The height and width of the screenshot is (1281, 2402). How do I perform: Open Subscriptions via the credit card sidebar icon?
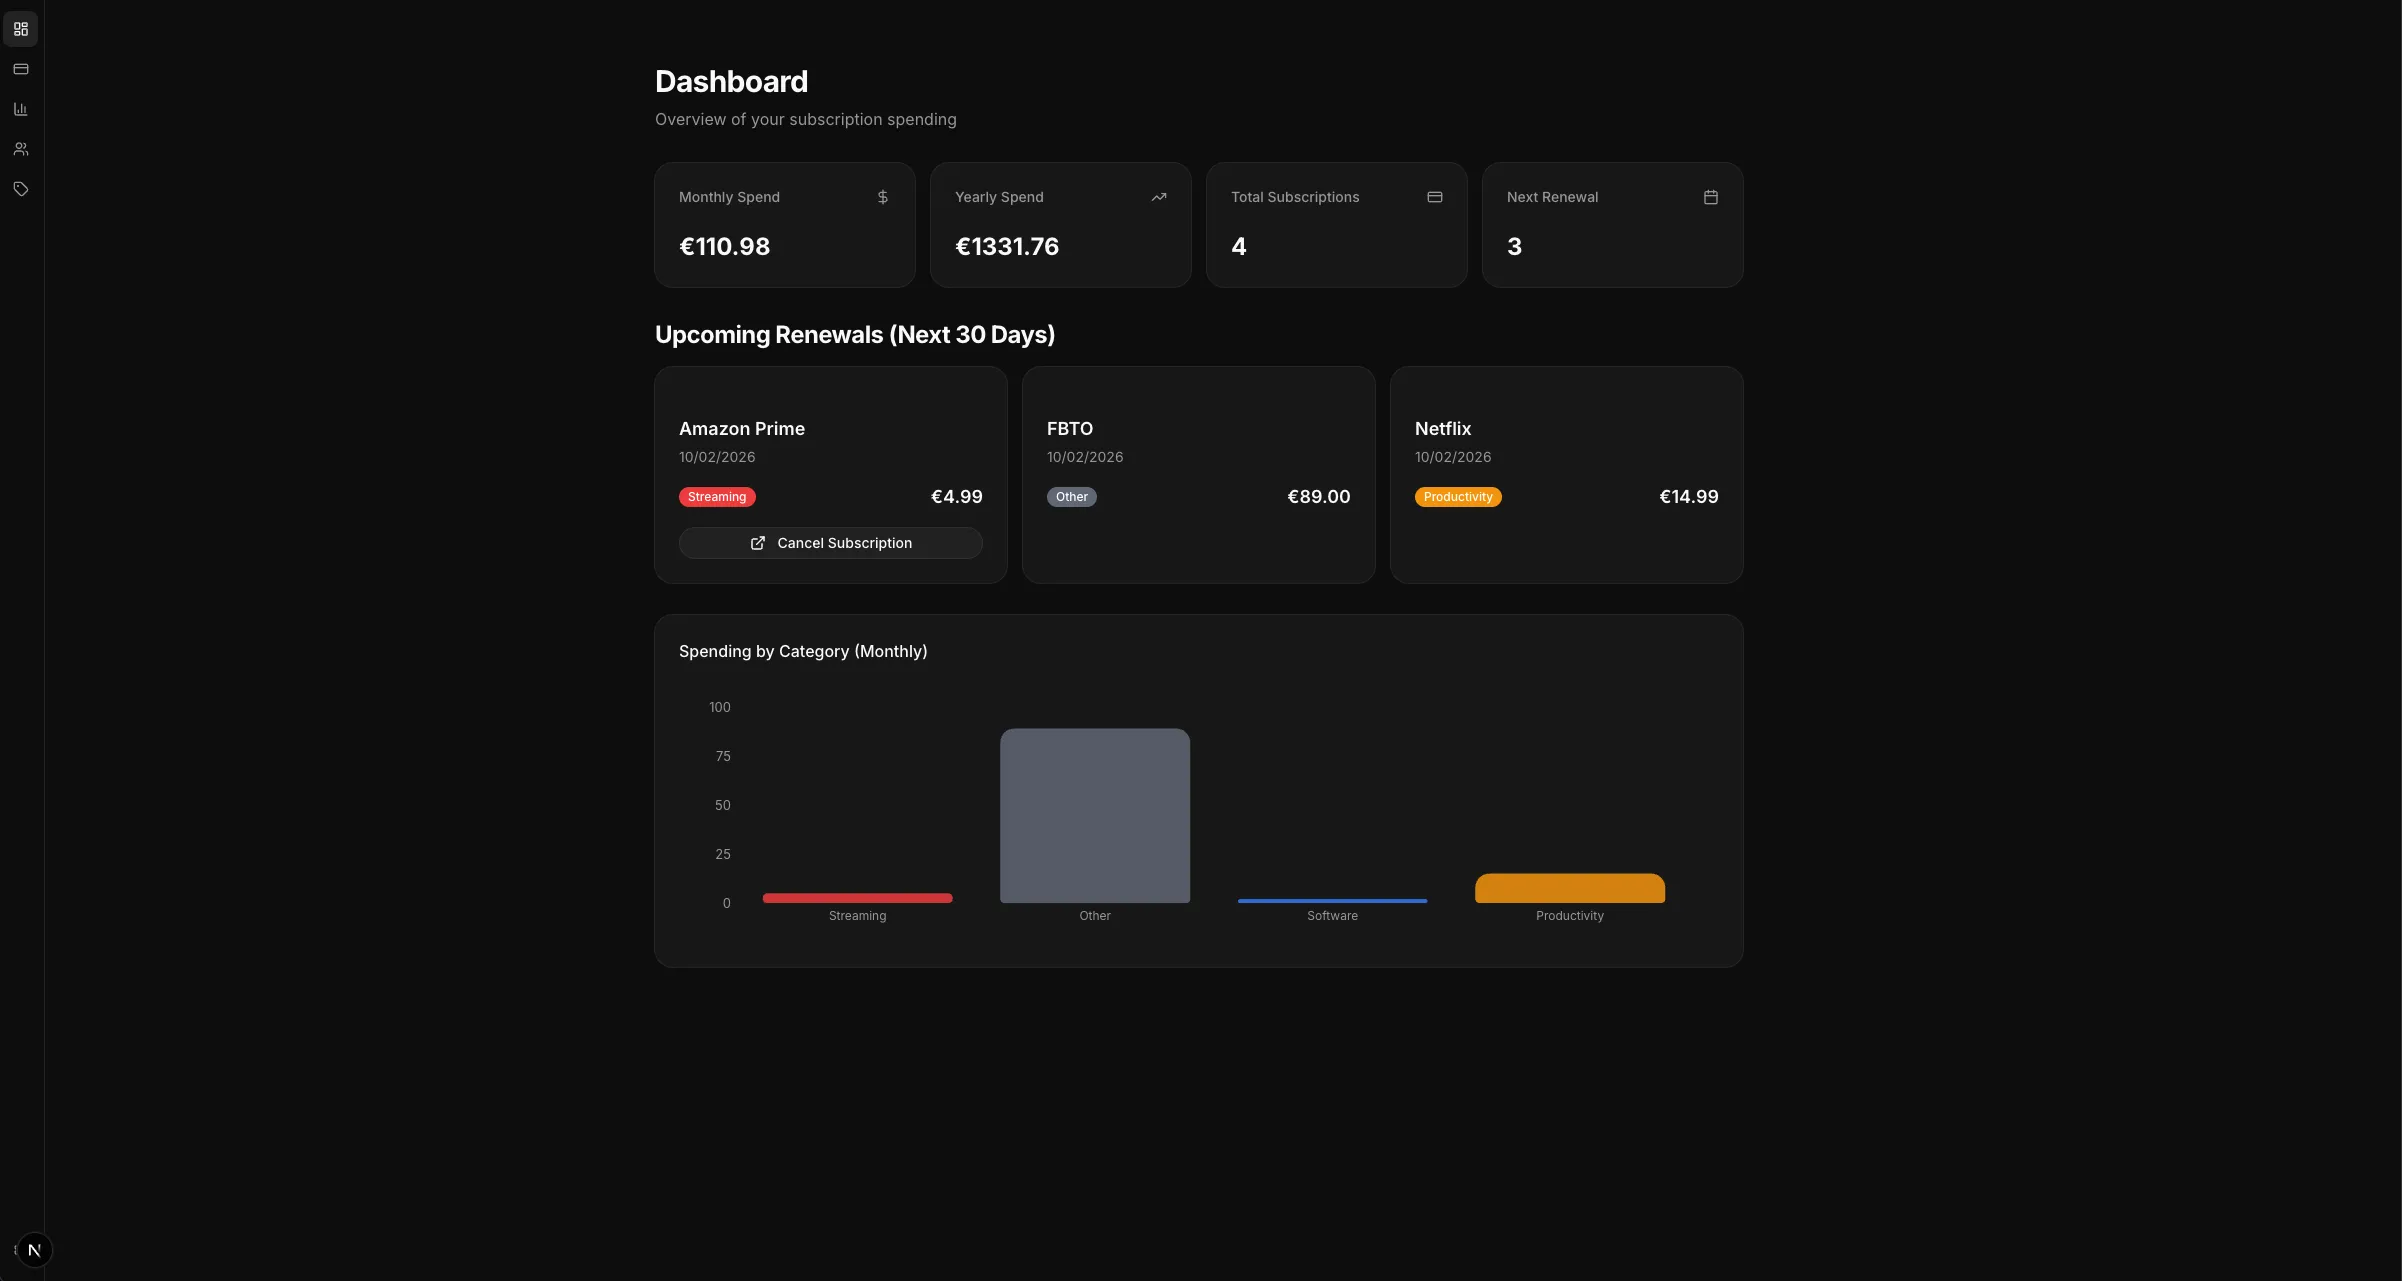[21, 68]
